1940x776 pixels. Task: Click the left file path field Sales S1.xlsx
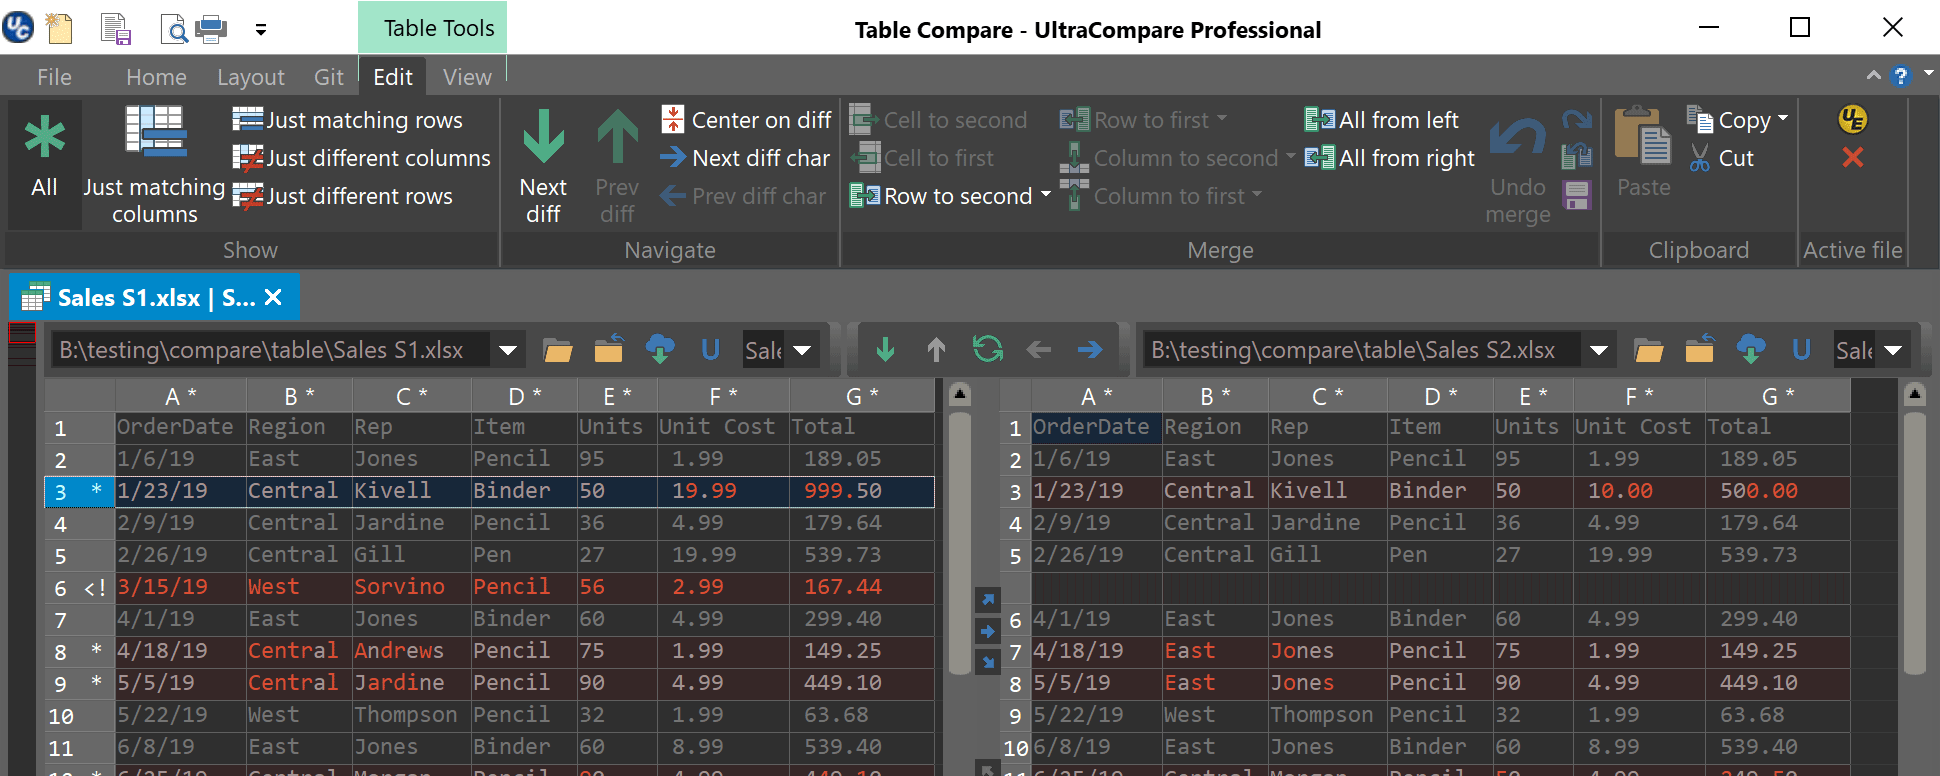pos(270,350)
